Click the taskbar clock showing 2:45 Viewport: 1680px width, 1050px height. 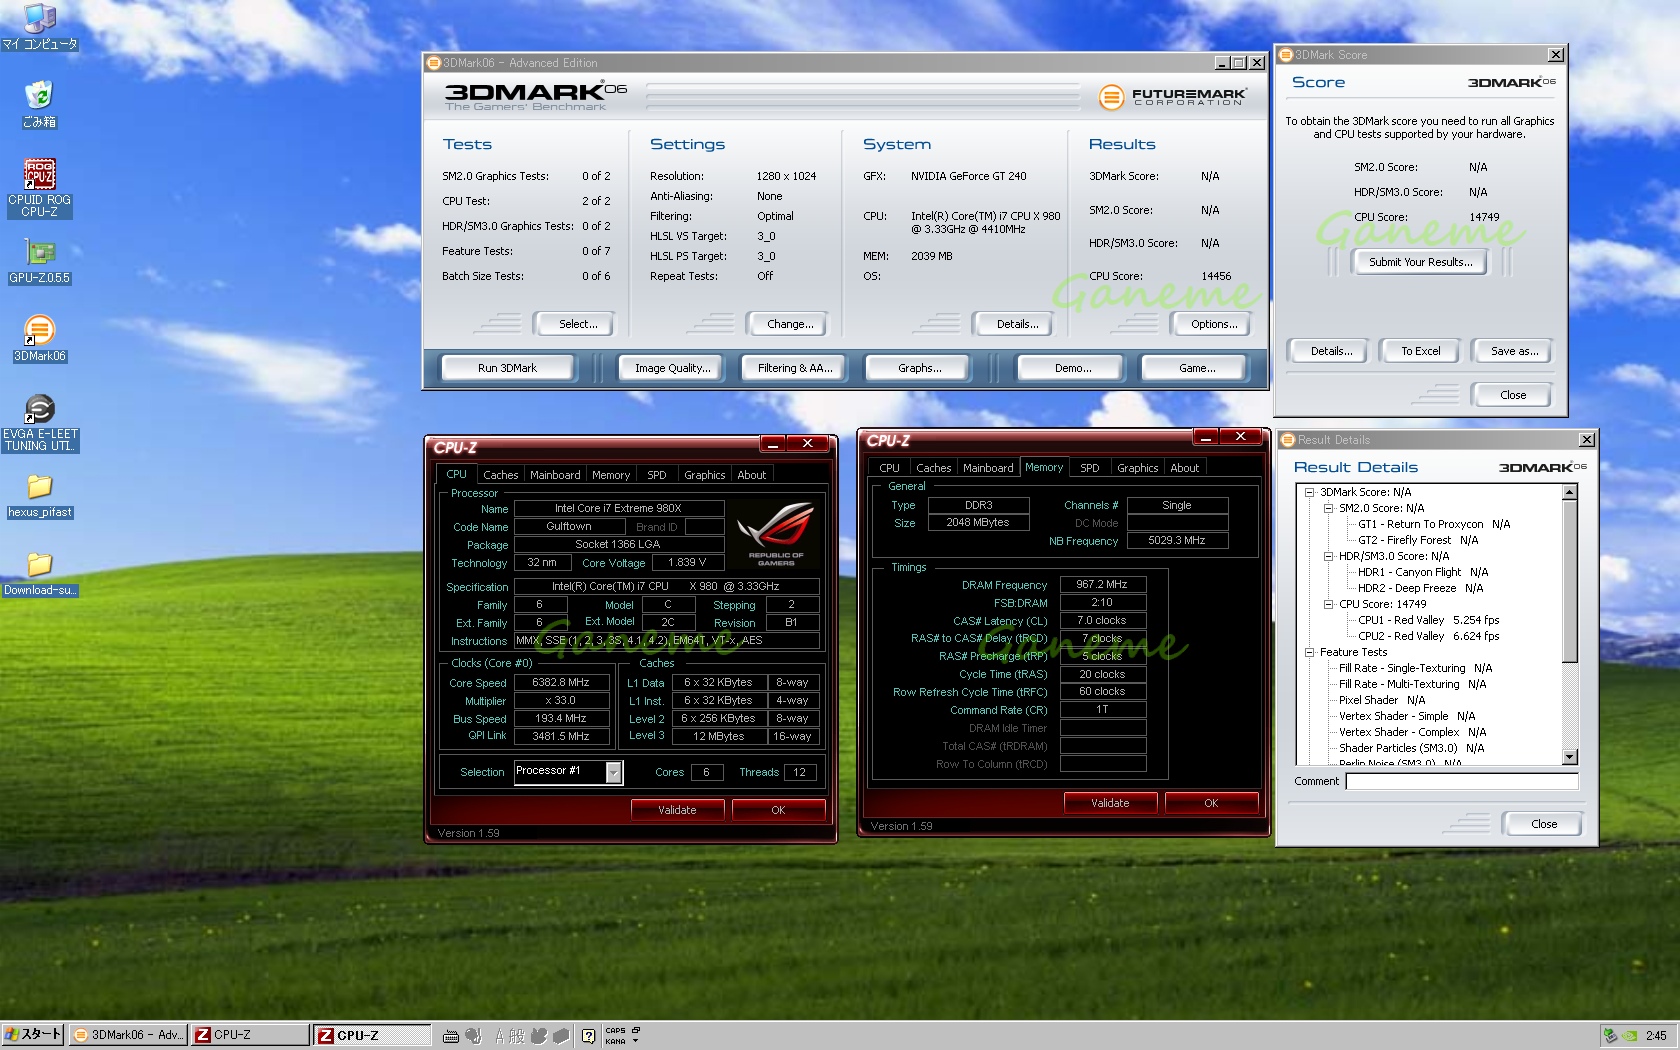[x=1656, y=1036]
